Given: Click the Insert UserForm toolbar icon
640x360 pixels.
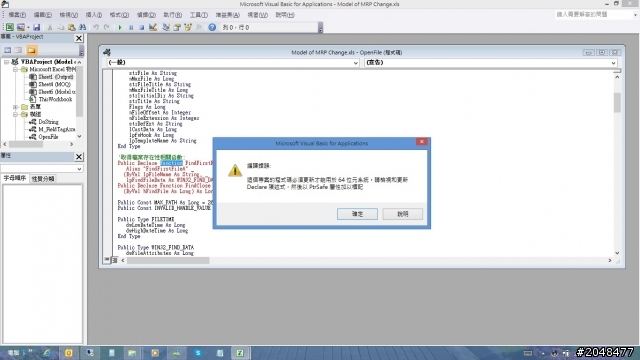Looking at the screenshot, I should coord(20,27).
